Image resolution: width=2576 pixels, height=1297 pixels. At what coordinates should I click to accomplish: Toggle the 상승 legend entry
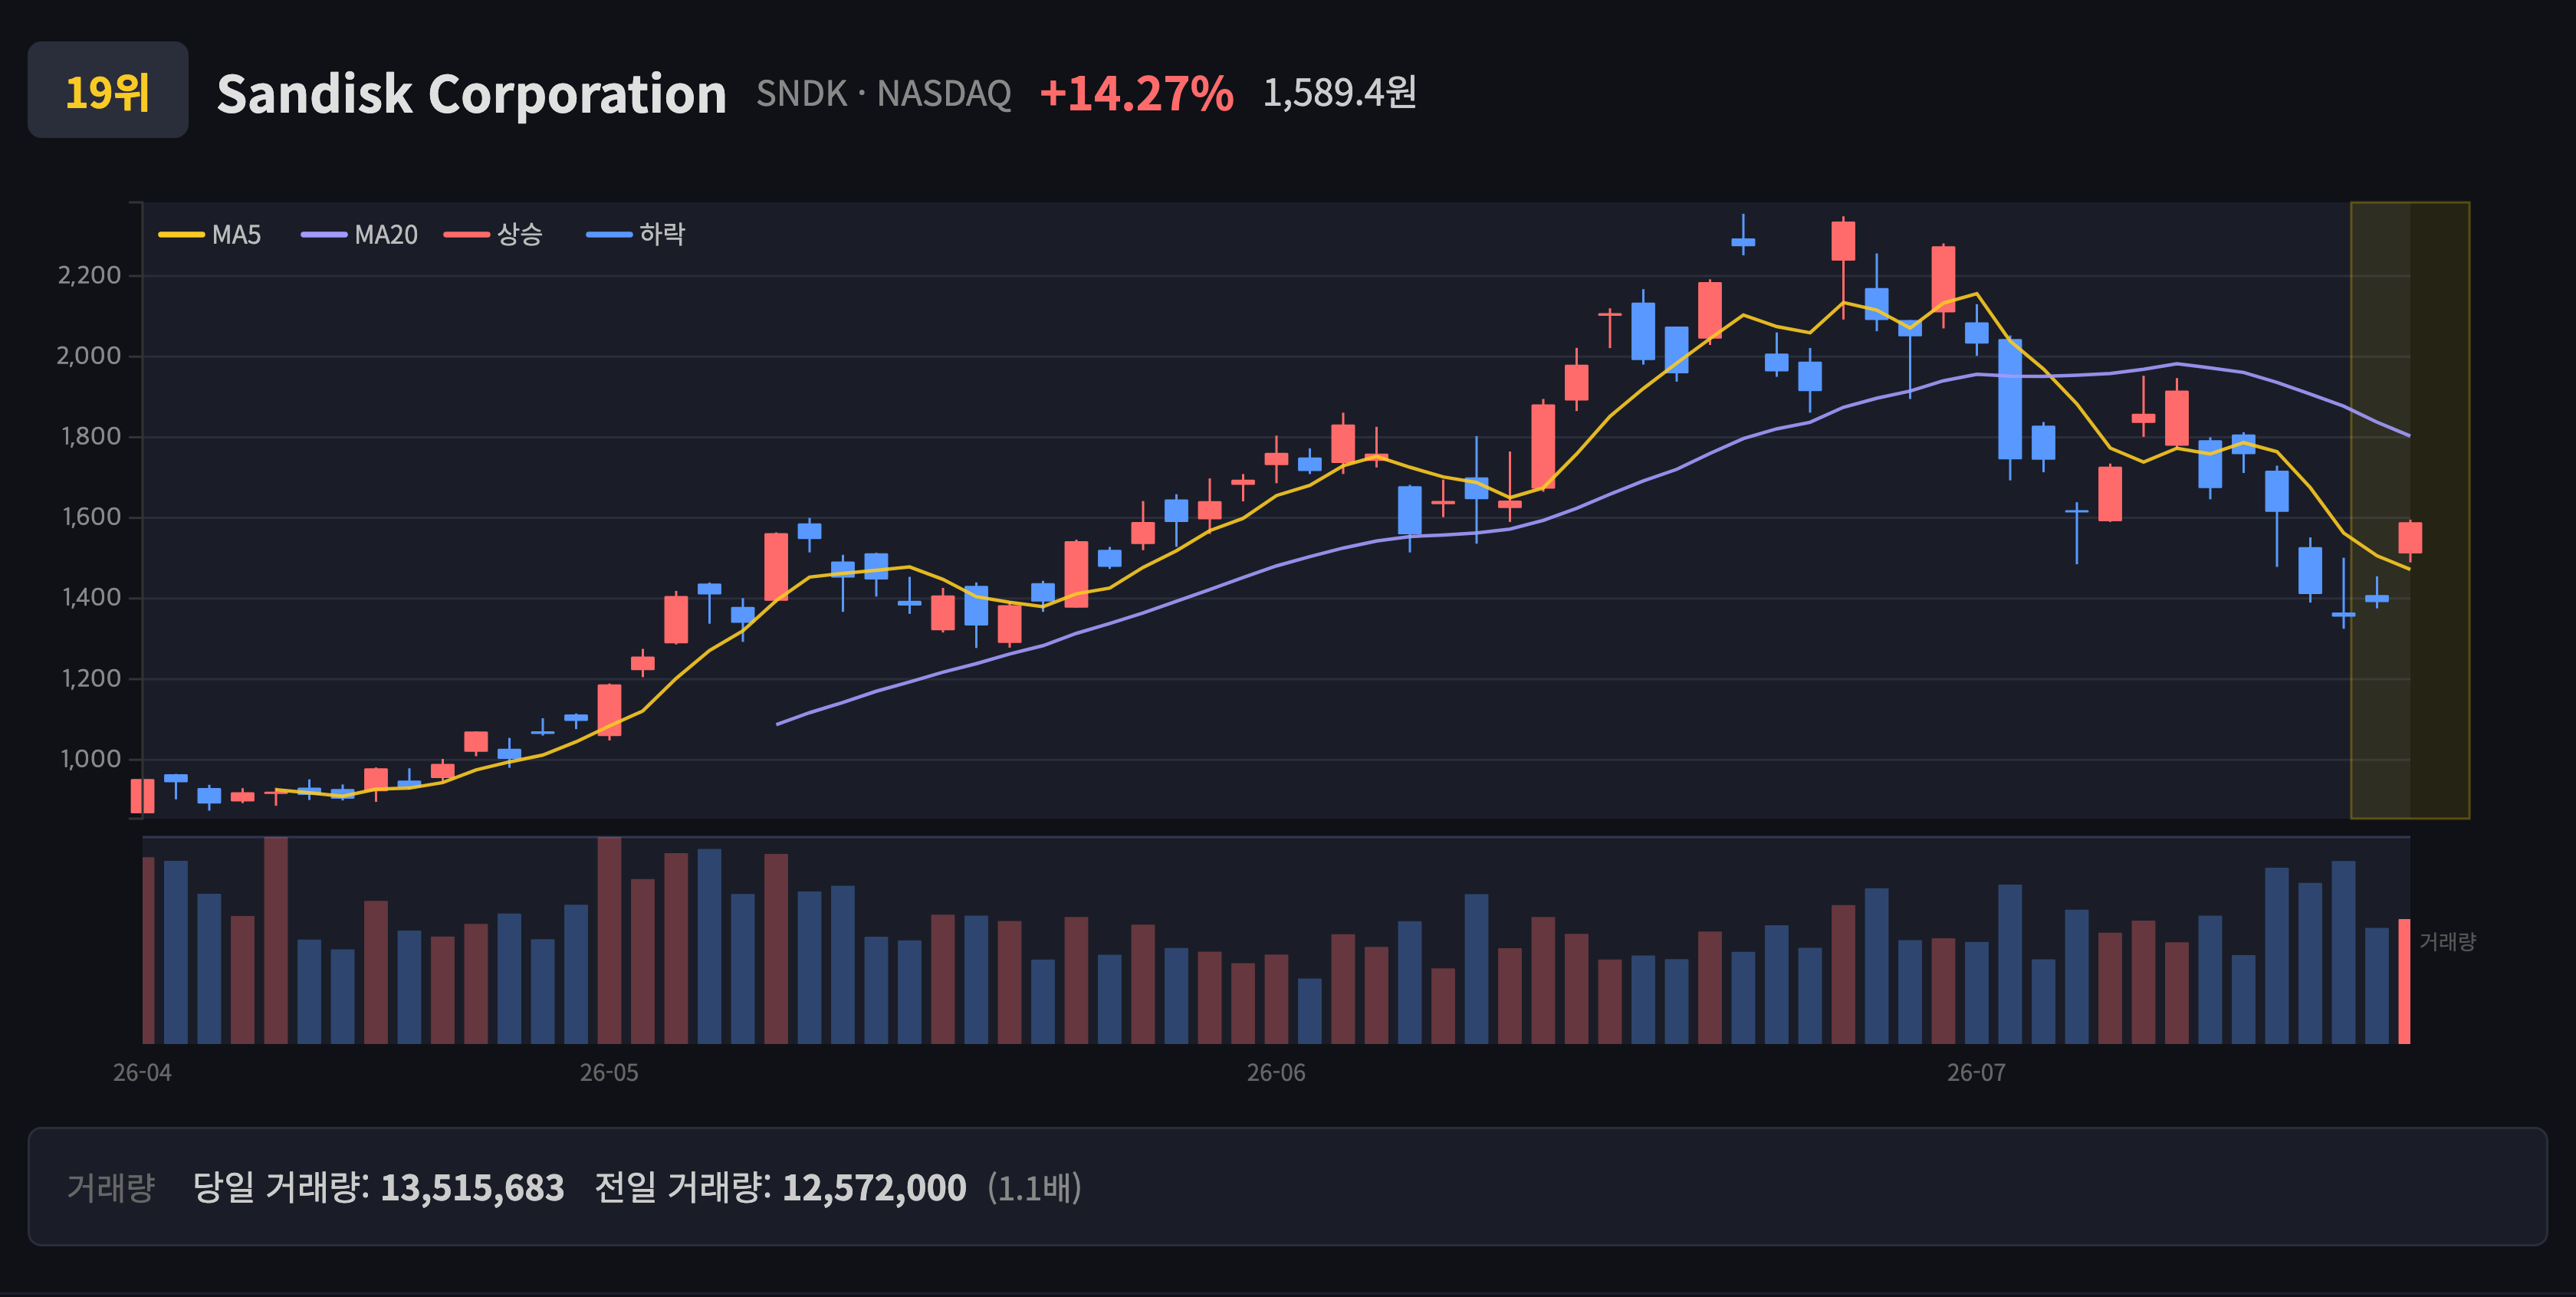494,234
